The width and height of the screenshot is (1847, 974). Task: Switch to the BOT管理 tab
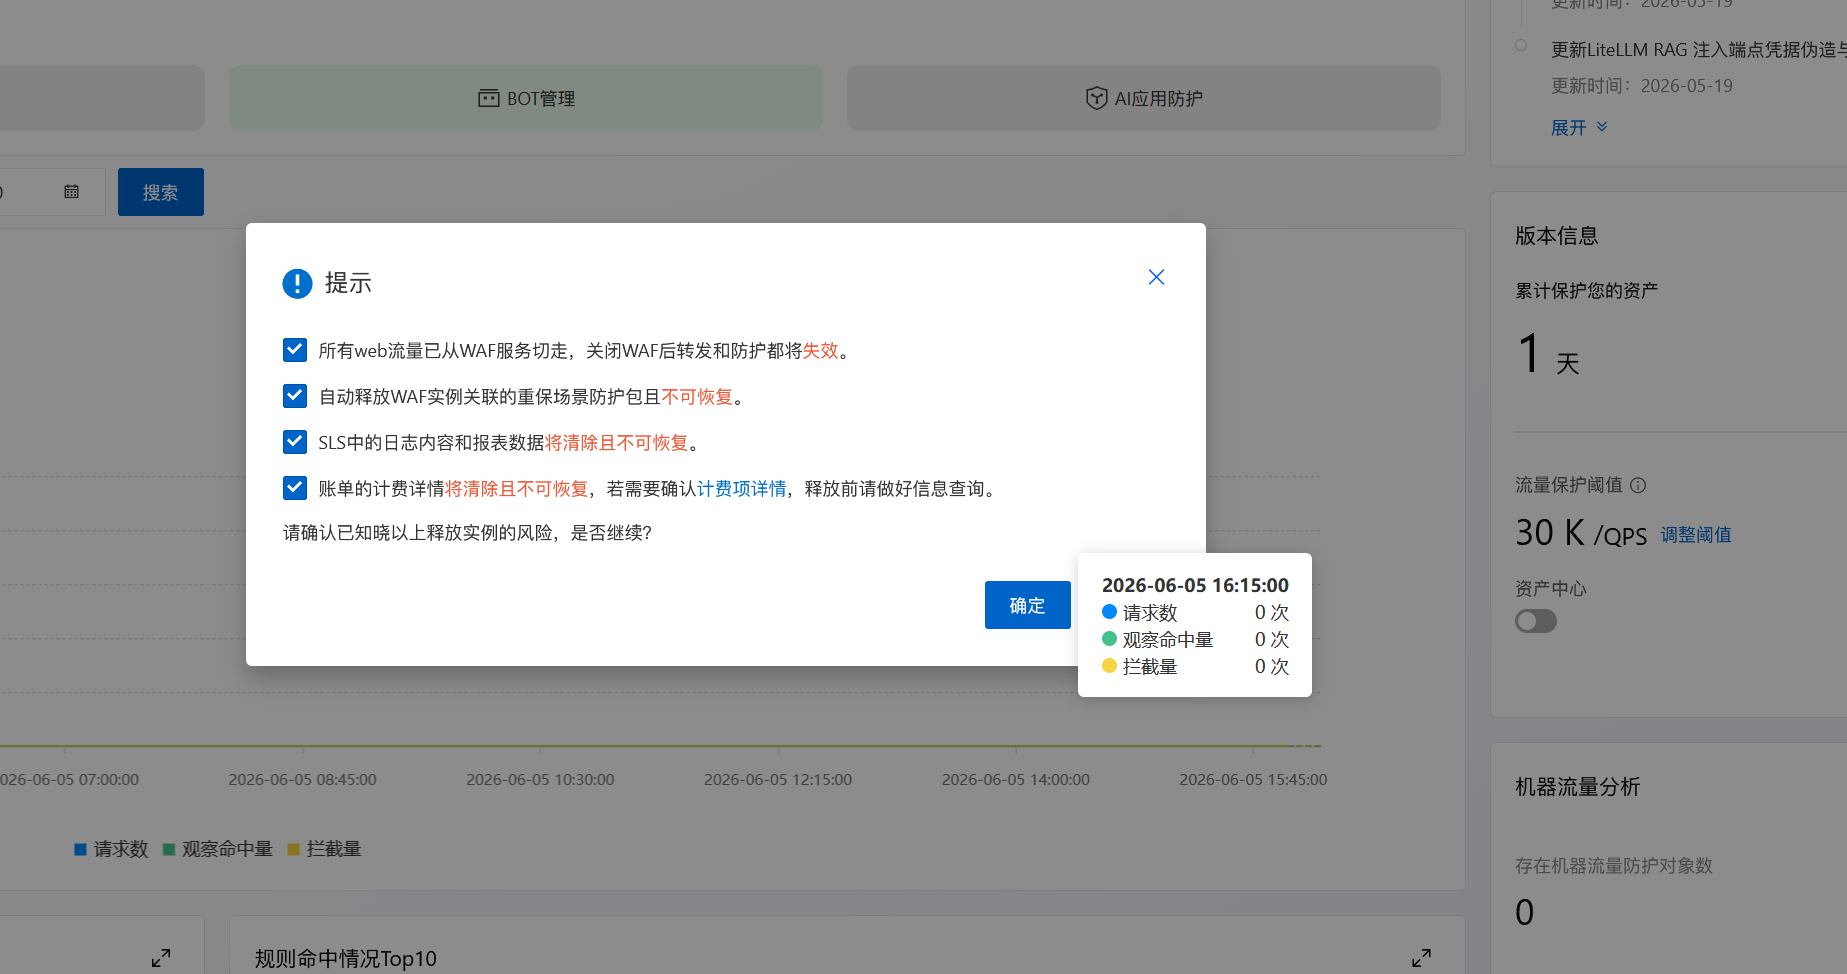click(x=526, y=98)
